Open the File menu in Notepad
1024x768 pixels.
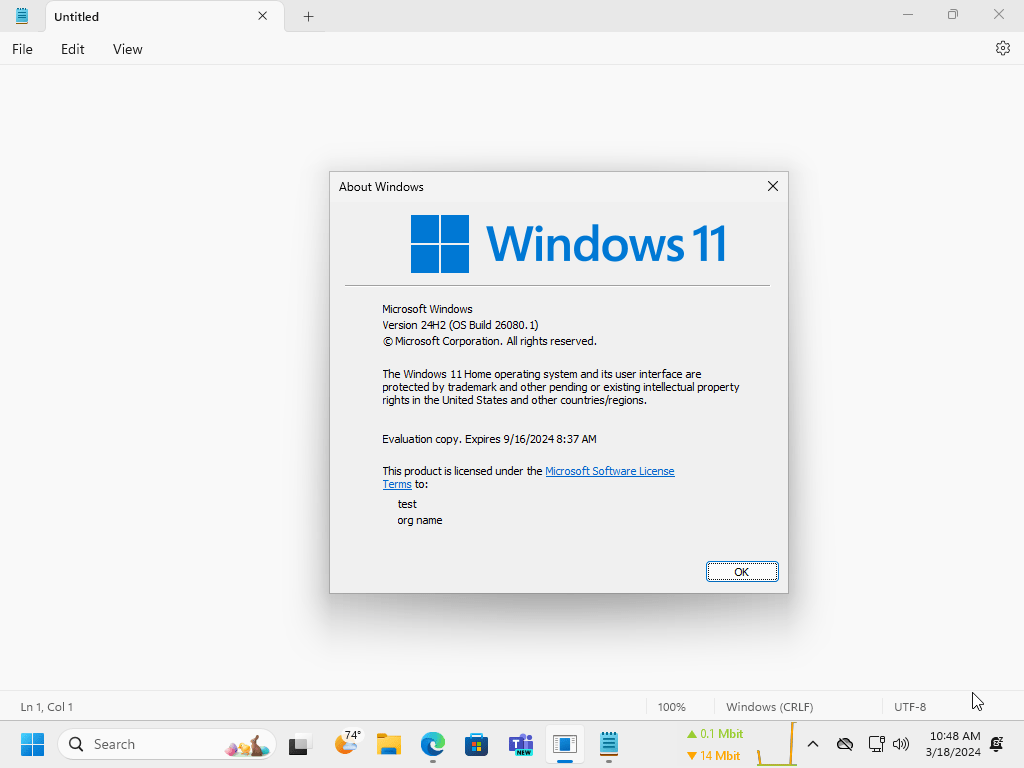pyautogui.click(x=22, y=49)
